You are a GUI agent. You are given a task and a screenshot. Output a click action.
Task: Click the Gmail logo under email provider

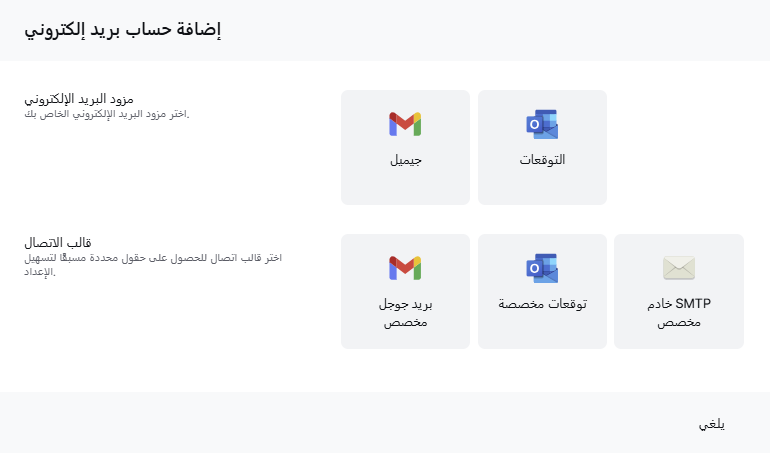pyautogui.click(x=405, y=124)
